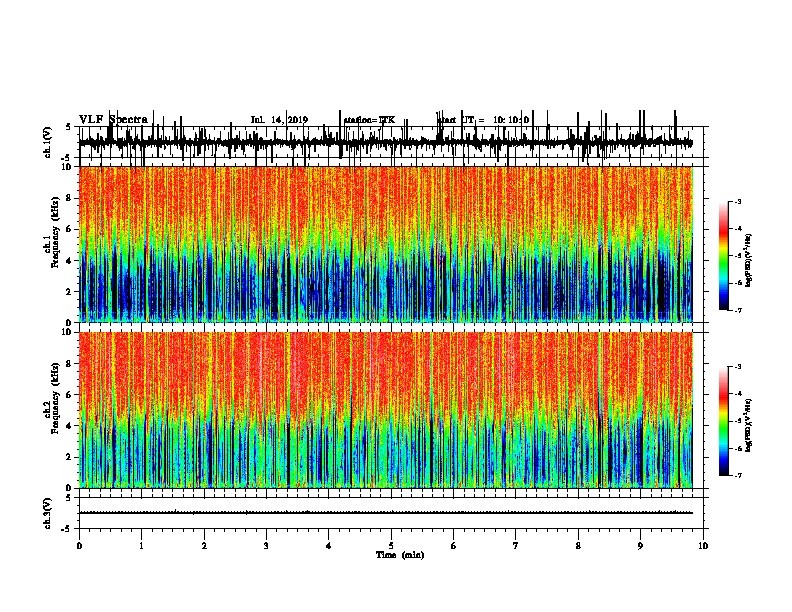Click inside the ch.2 spectrogram panel
The height and width of the screenshot is (612, 792).
pos(386,410)
